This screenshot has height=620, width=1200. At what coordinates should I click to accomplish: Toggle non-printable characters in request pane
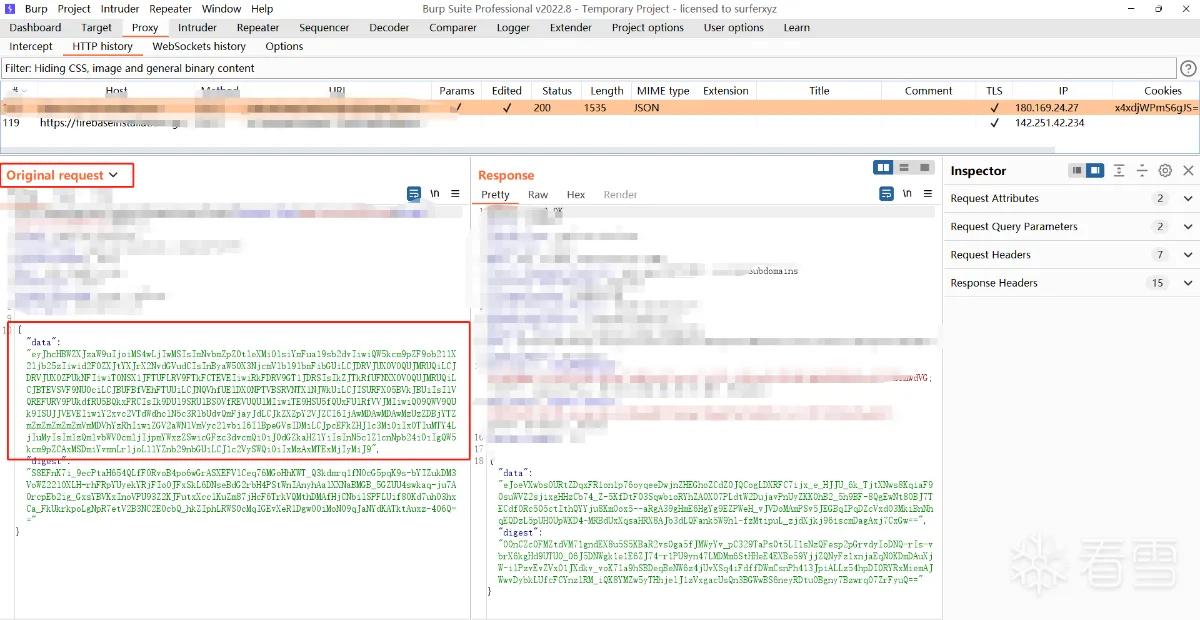435,194
